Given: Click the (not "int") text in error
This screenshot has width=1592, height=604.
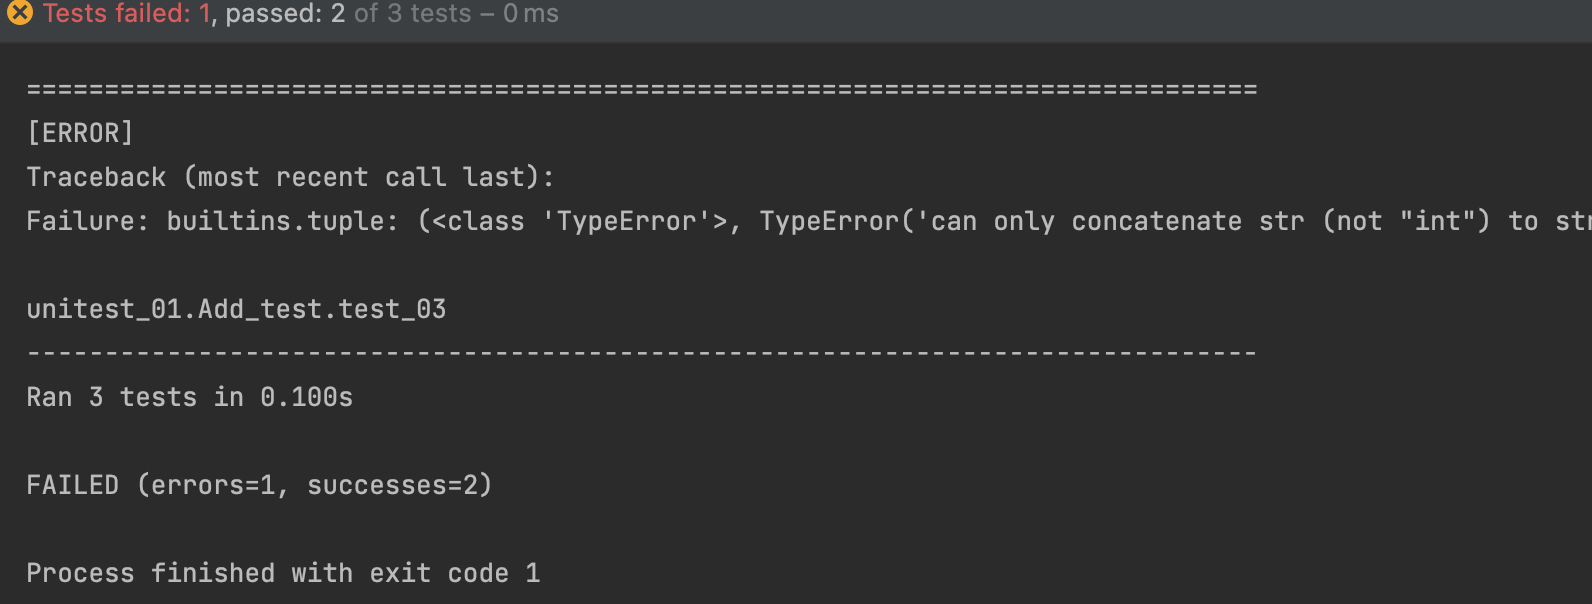Looking at the screenshot, I should [1406, 221].
